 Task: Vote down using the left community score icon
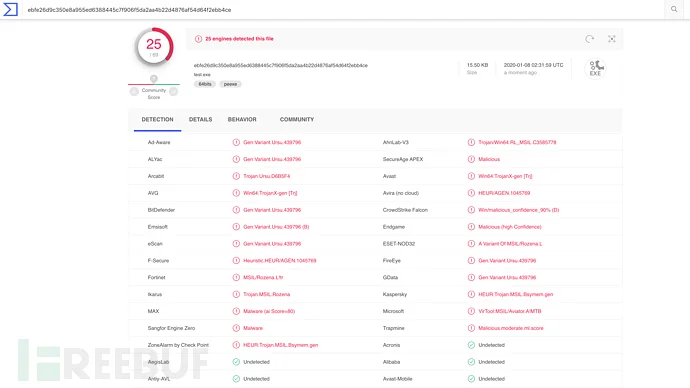(x=134, y=91)
